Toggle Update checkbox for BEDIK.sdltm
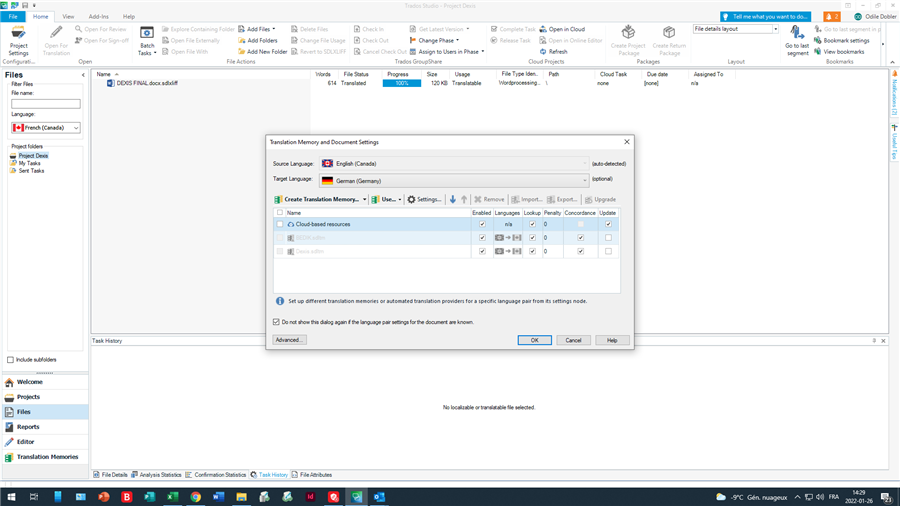Image resolution: width=900 pixels, height=506 pixels. 608,238
